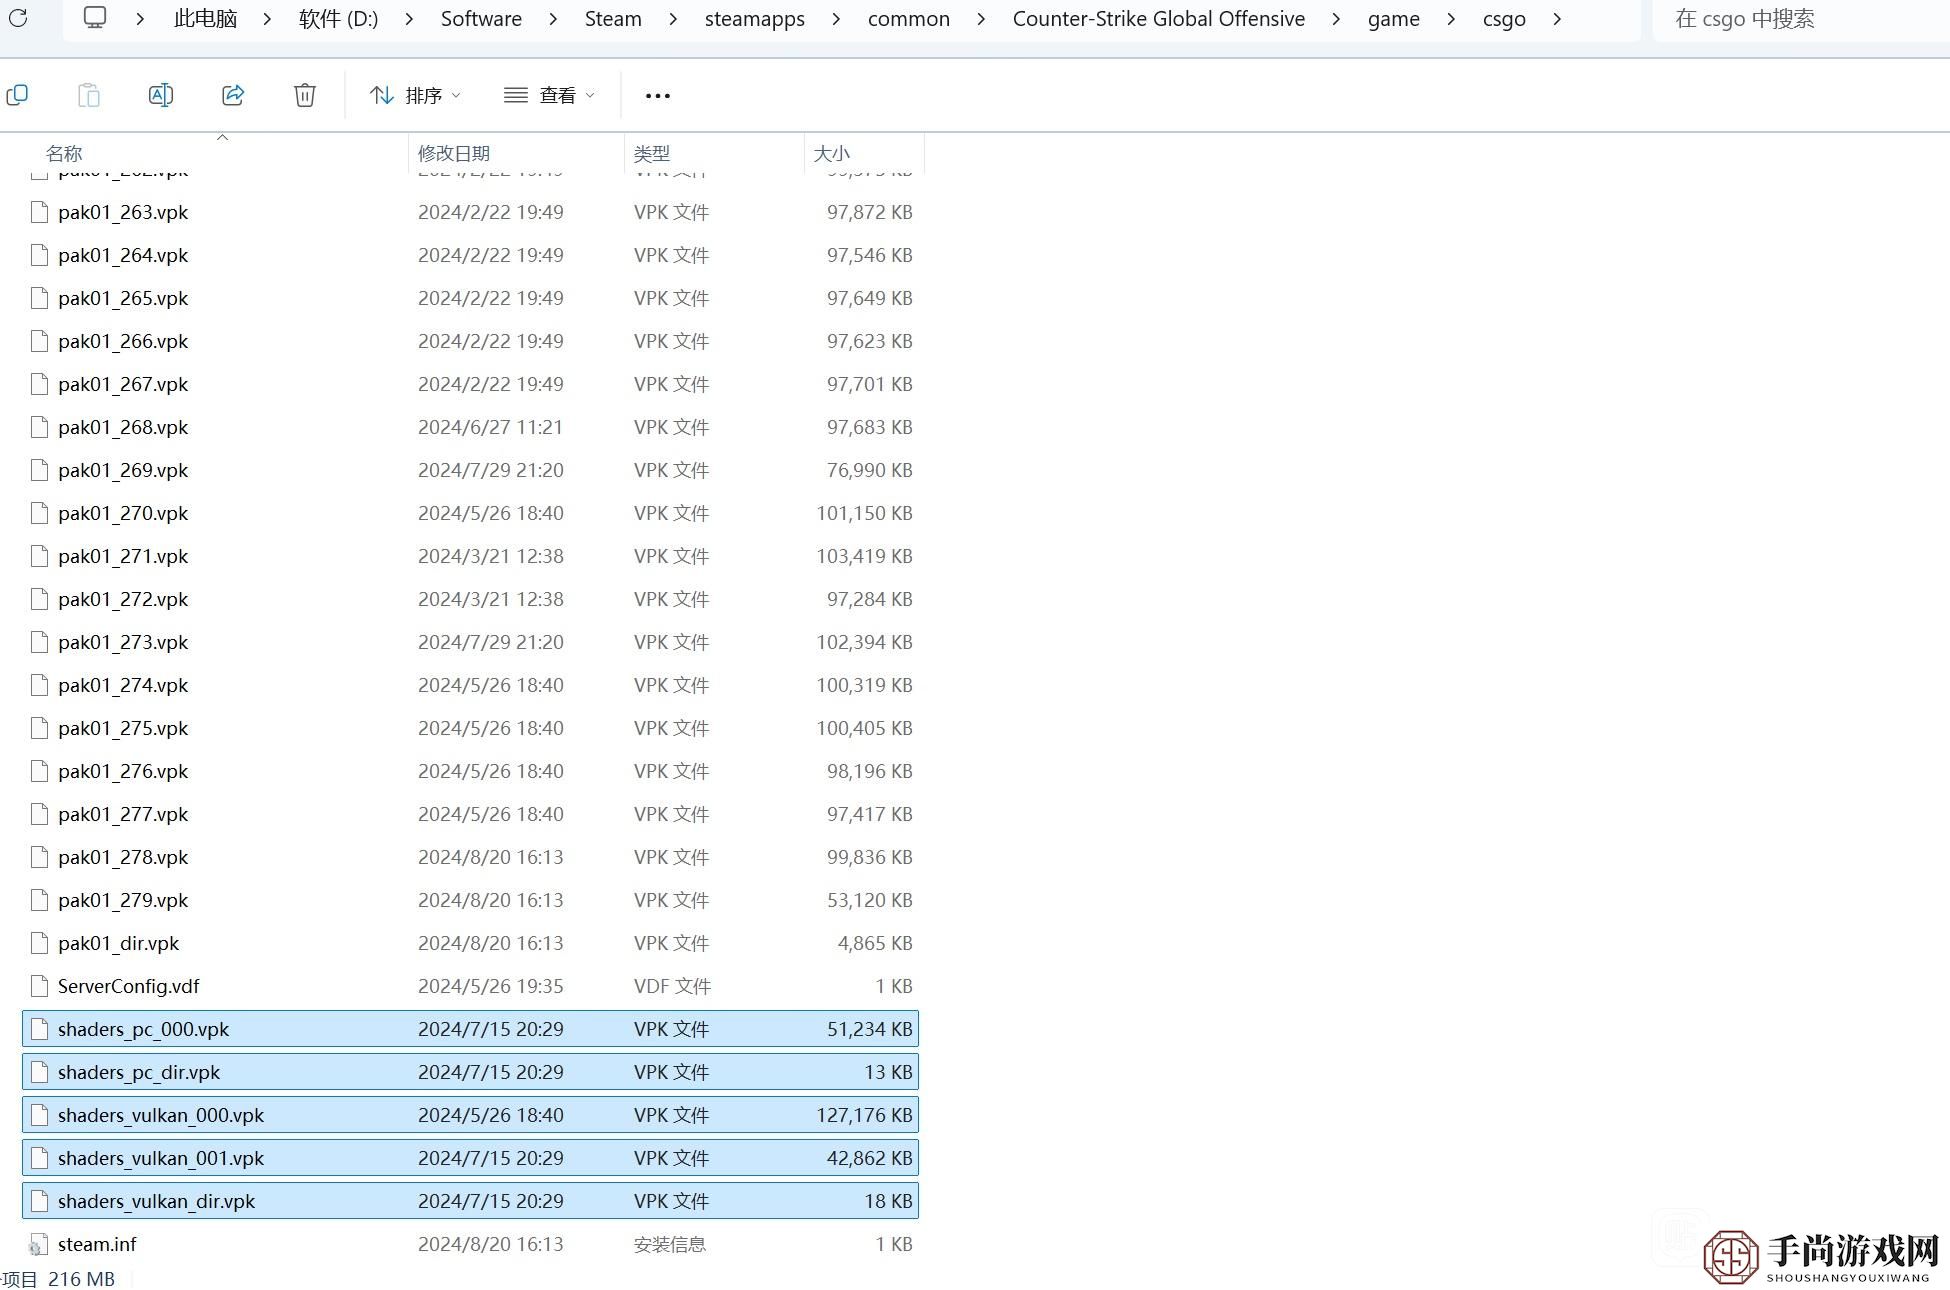
Task: Open the three-dot more options menu
Action: (658, 96)
